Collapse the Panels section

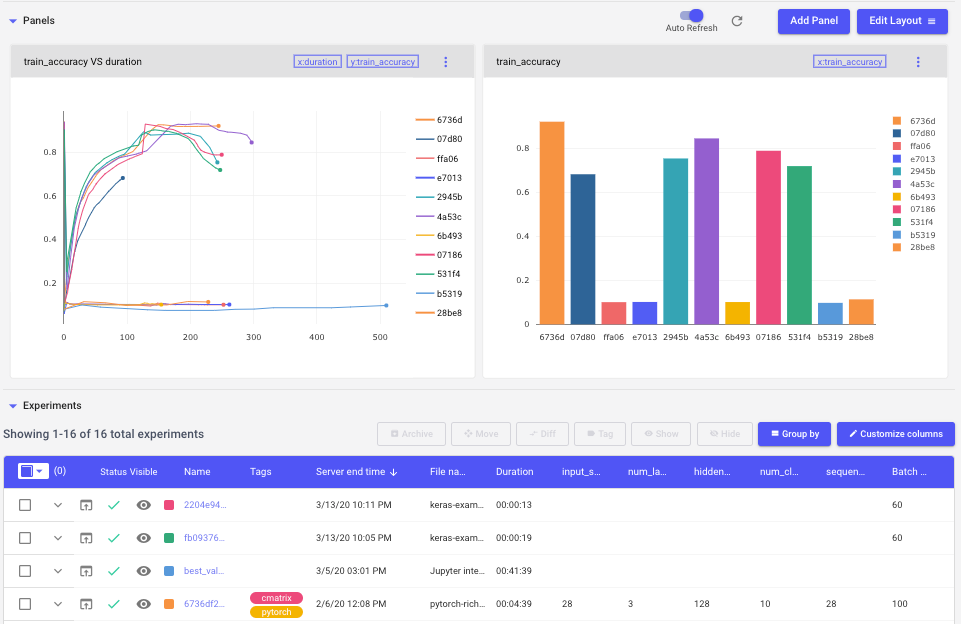(13, 20)
